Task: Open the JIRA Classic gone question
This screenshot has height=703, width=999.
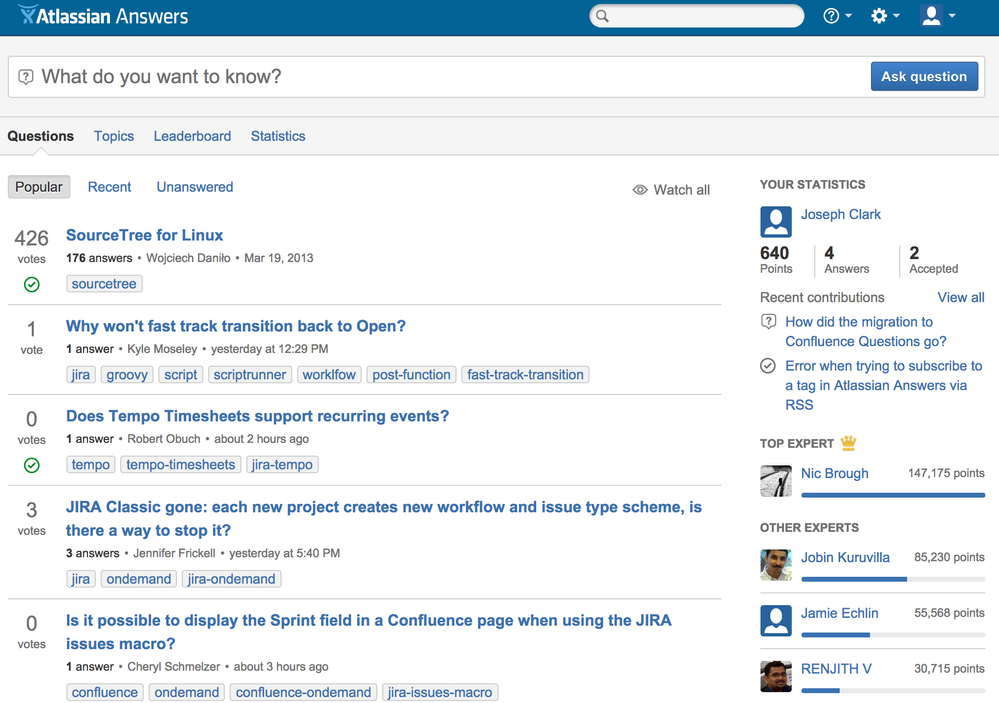Action: pyautogui.click(x=384, y=519)
